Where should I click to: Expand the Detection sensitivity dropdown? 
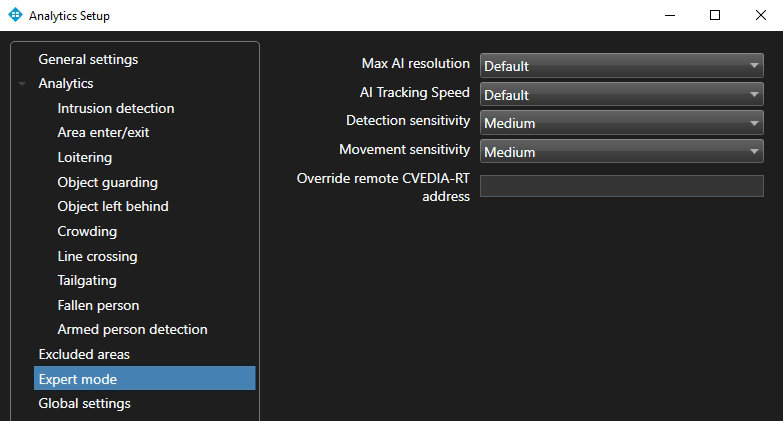coord(621,123)
